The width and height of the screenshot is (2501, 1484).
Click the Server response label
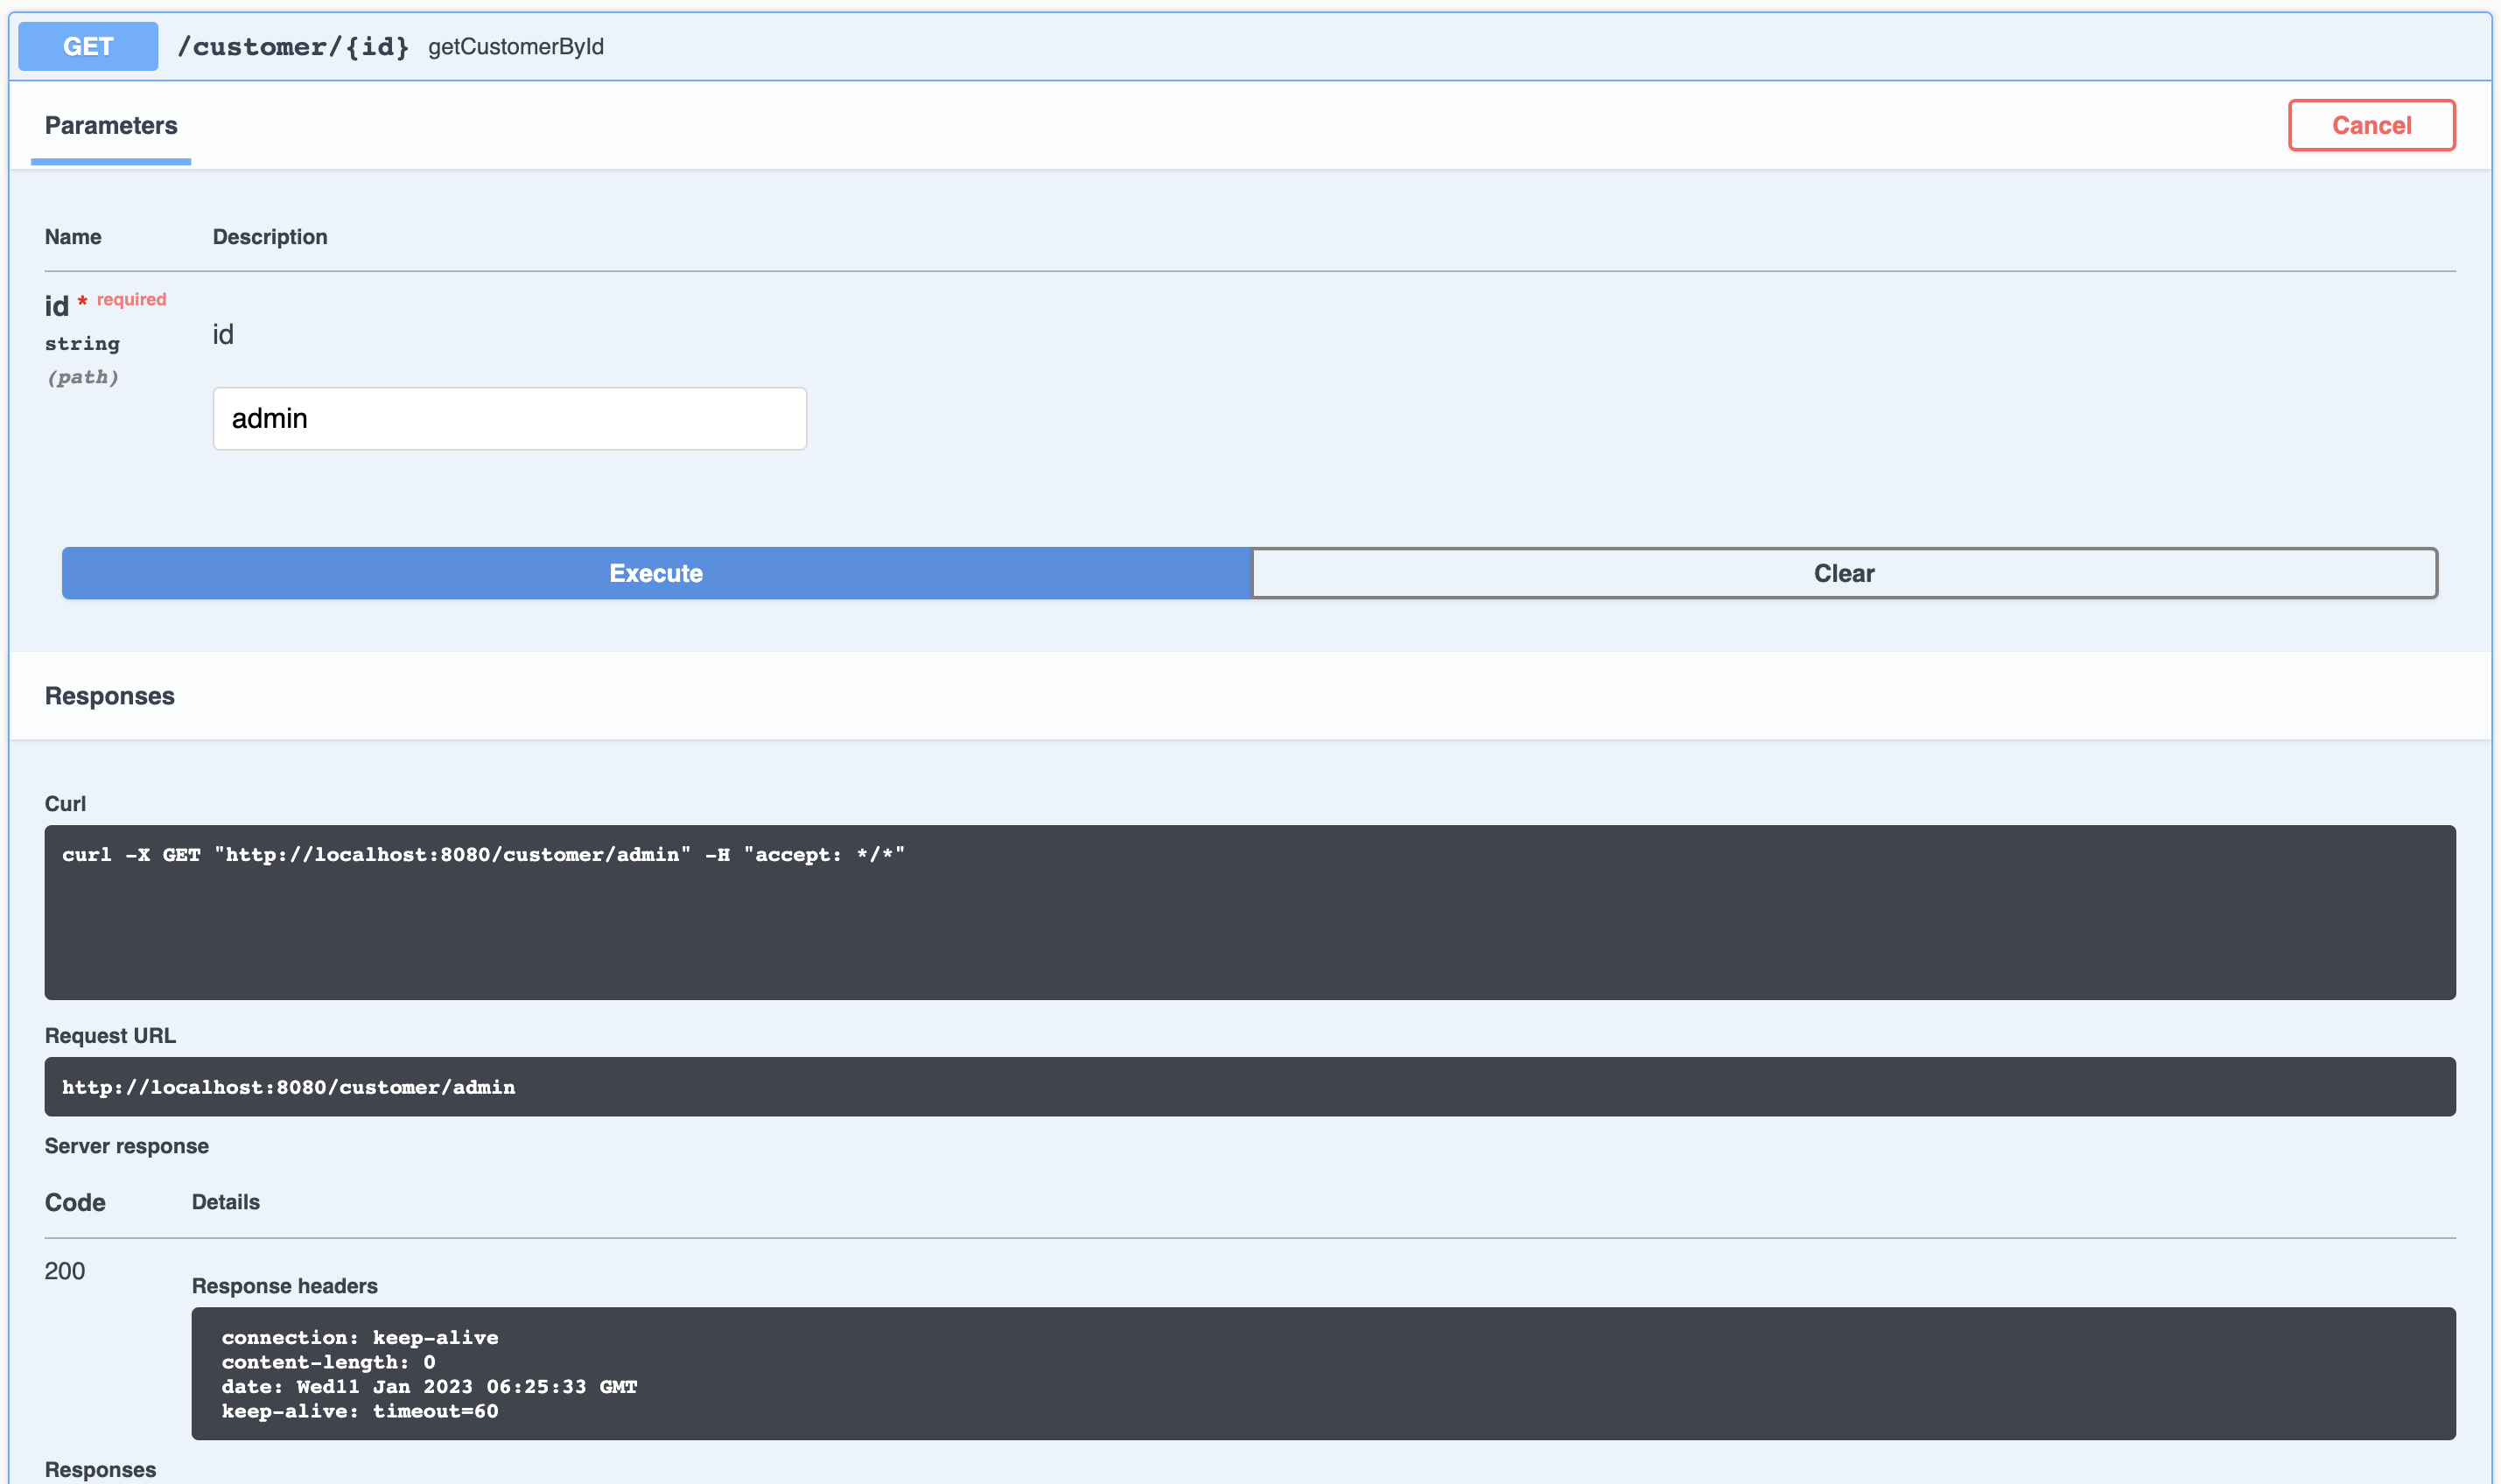[127, 1146]
